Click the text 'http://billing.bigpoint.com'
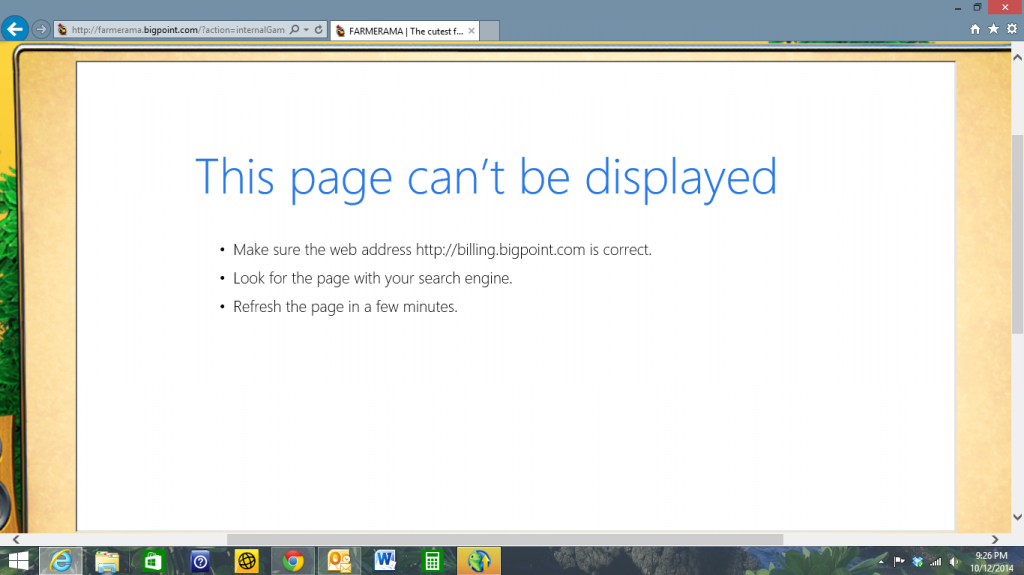Viewport: 1024px width, 575px height. pyautogui.click(x=500, y=250)
